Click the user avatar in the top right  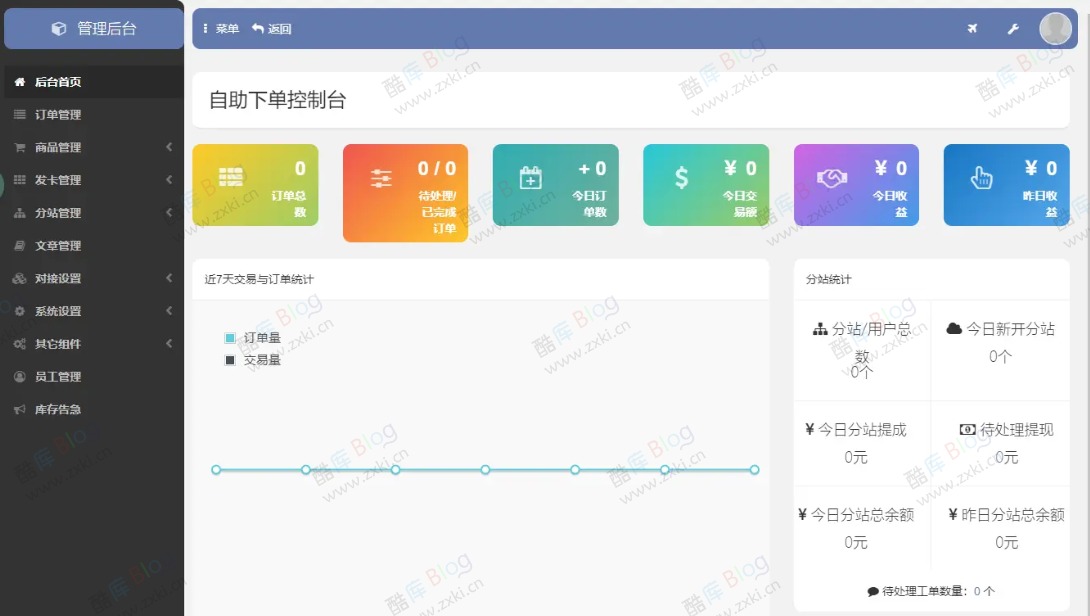tap(1055, 28)
